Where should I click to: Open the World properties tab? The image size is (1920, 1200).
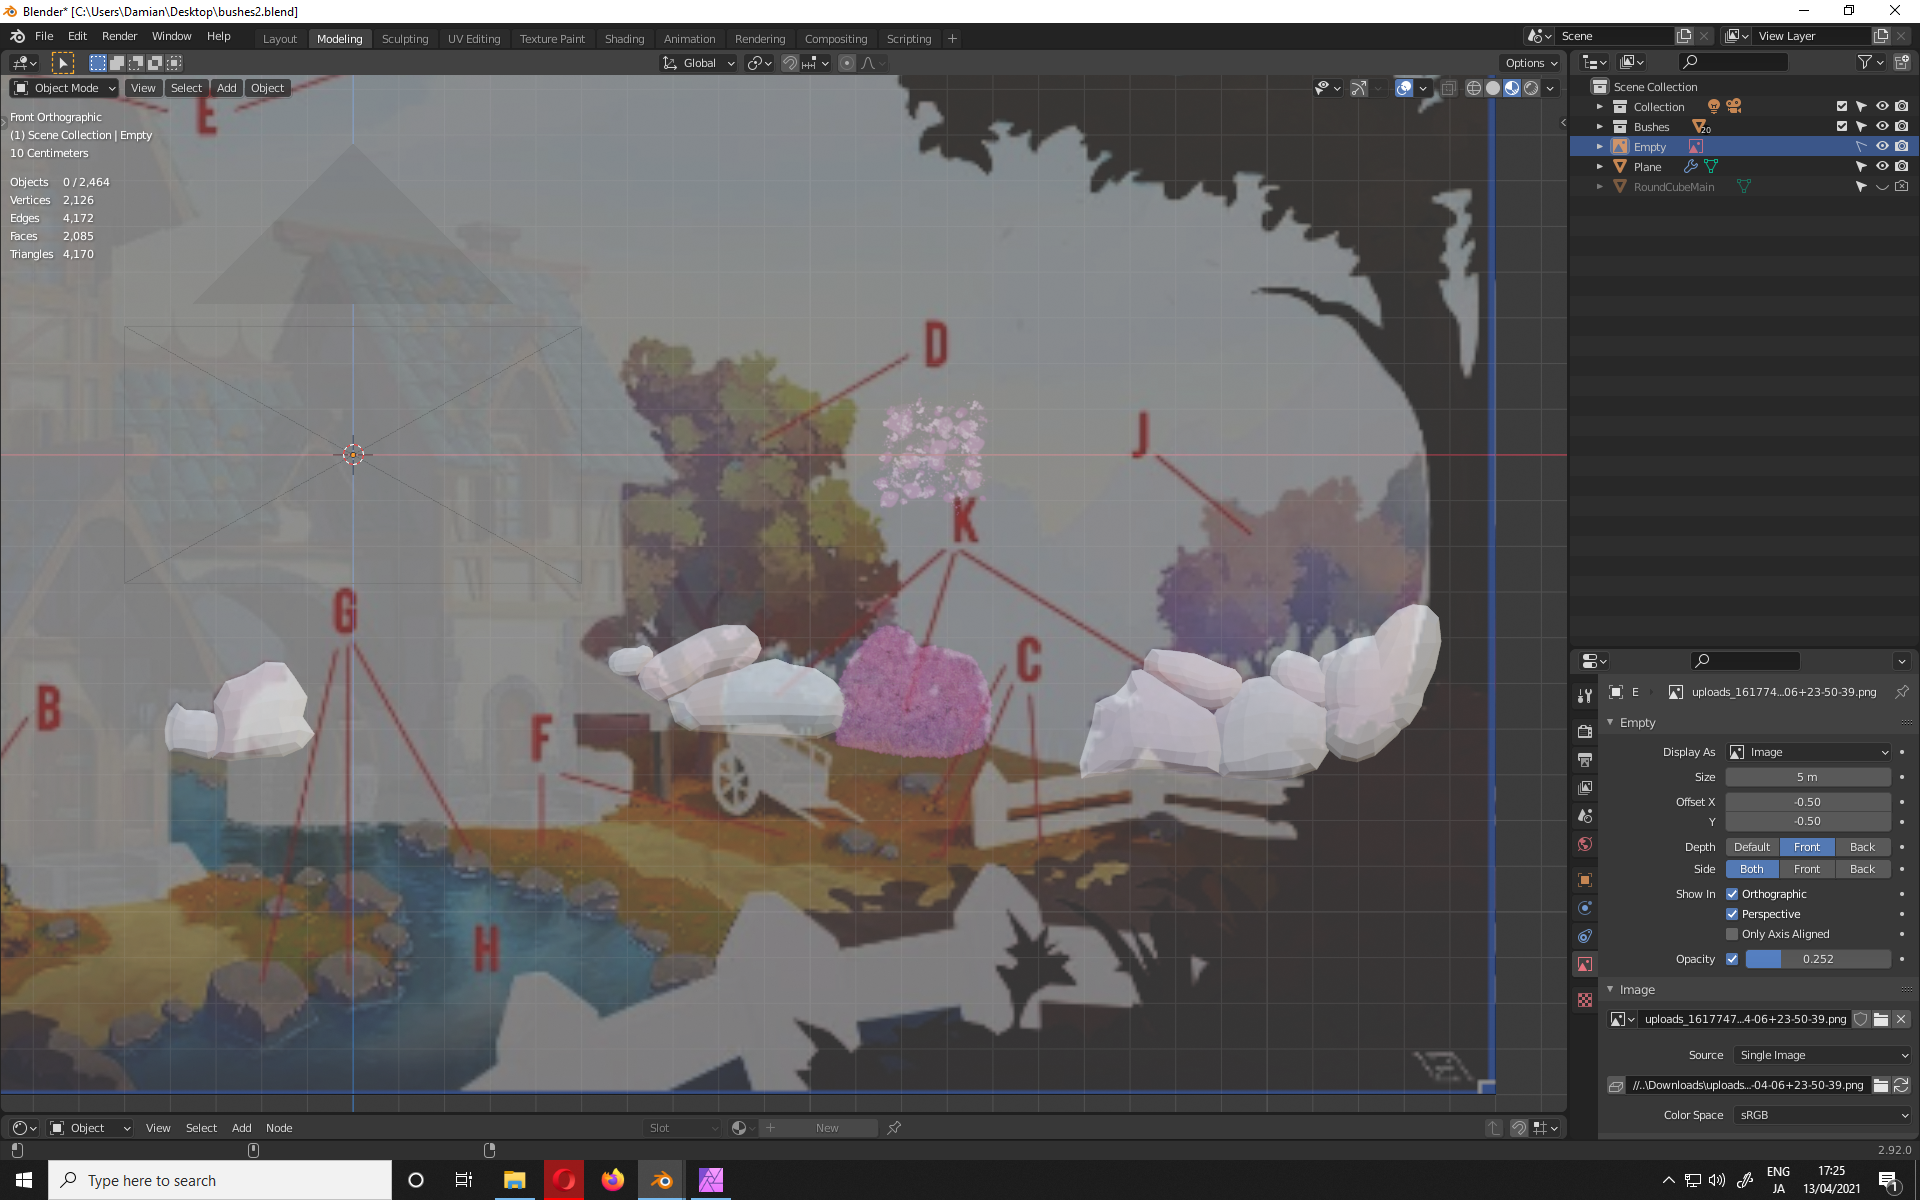click(1585, 844)
